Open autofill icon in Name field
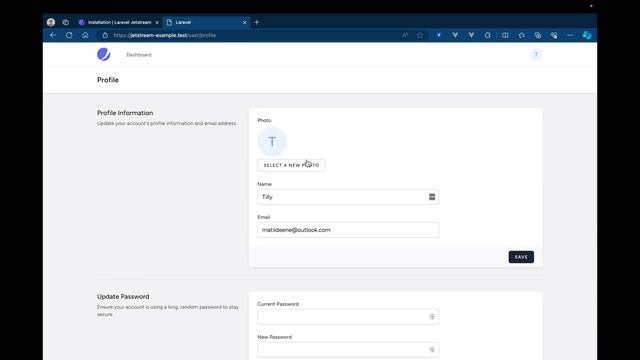 click(432, 197)
